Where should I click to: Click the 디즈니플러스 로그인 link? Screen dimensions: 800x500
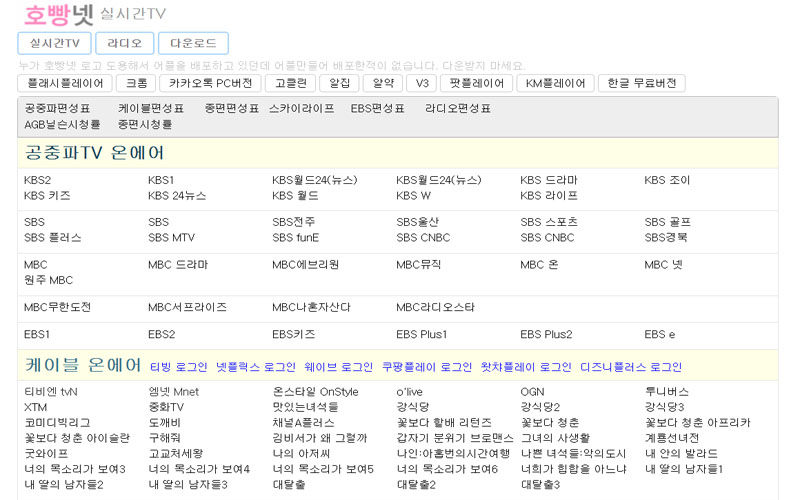tap(630, 367)
